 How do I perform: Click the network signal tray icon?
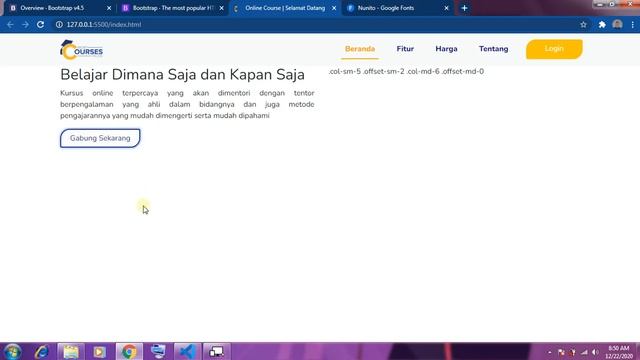pyautogui.click(x=584, y=352)
